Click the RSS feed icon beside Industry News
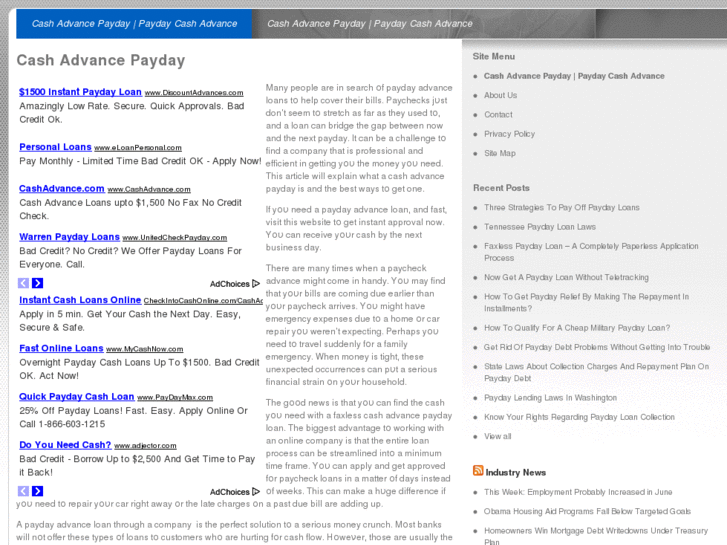Image resolution: width=727 pixels, height=545 pixels. (x=478, y=470)
